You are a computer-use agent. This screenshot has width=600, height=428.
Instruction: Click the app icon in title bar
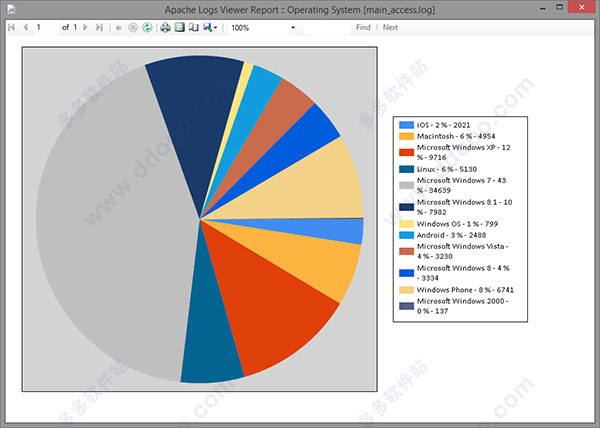click(11, 9)
